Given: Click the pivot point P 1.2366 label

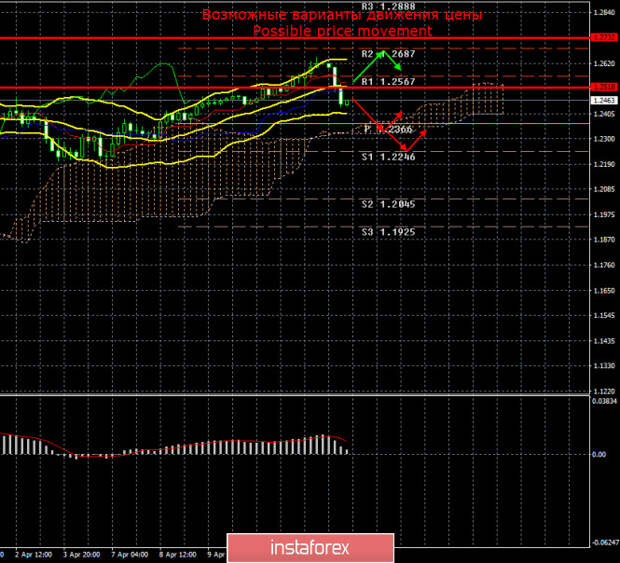Looking at the screenshot, I should 388,129.
